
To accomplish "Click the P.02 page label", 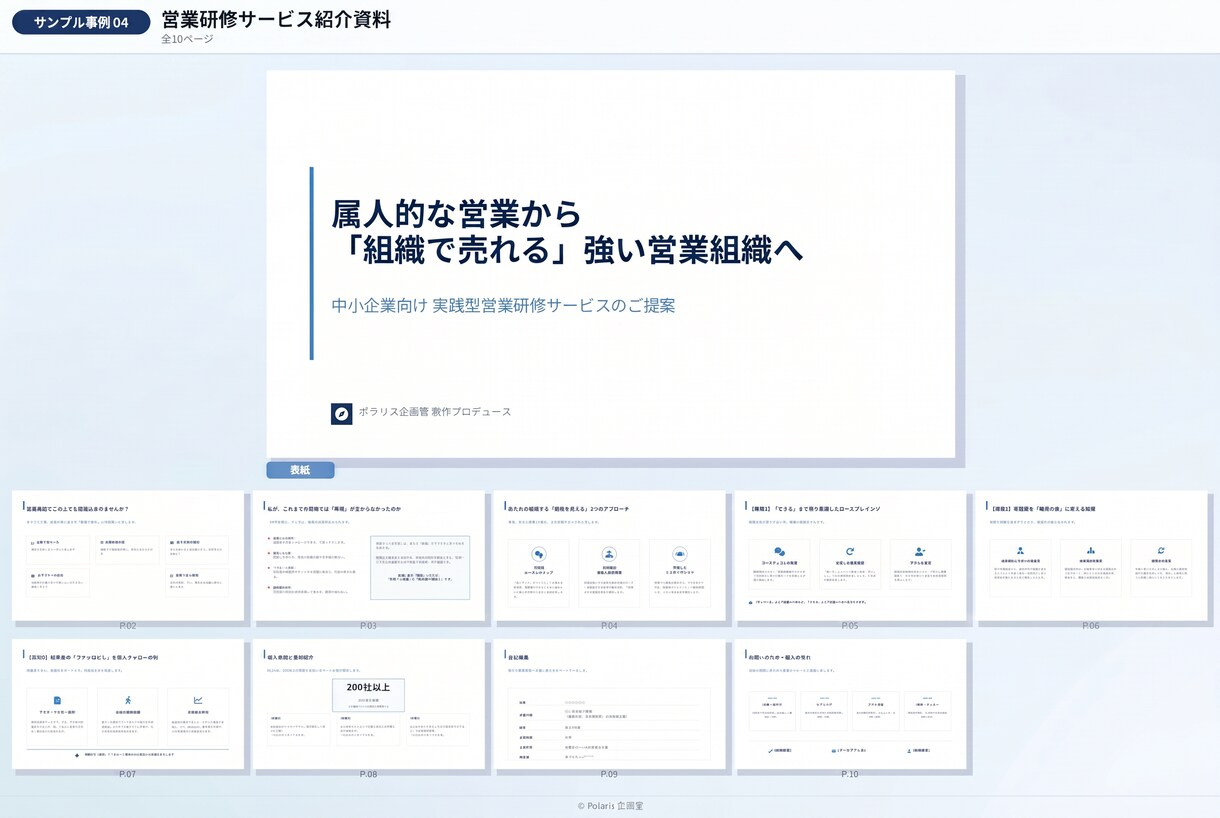I will coord(127,626).
